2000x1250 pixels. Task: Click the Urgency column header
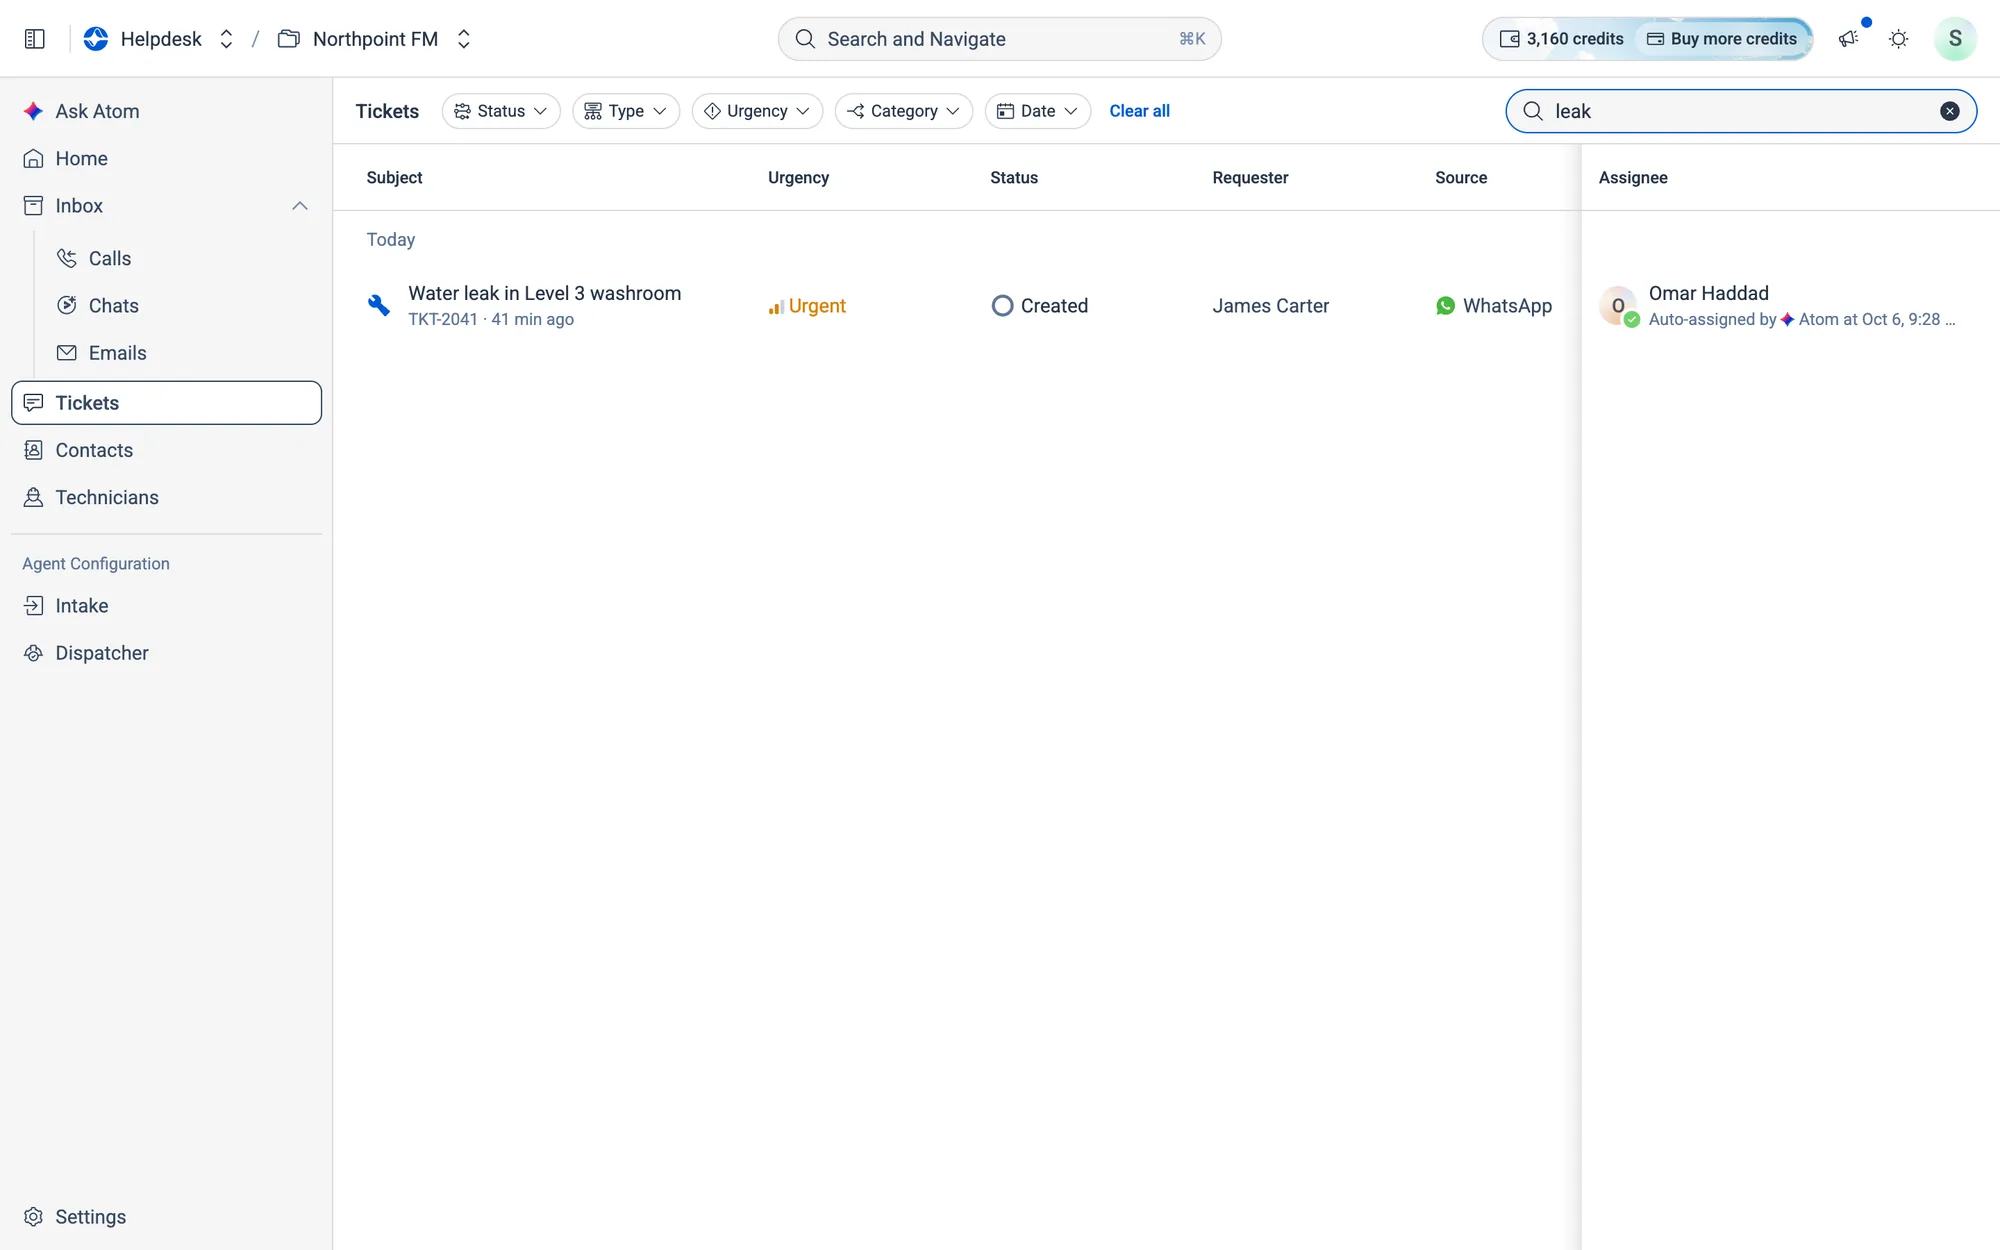(x=798, y=177)
